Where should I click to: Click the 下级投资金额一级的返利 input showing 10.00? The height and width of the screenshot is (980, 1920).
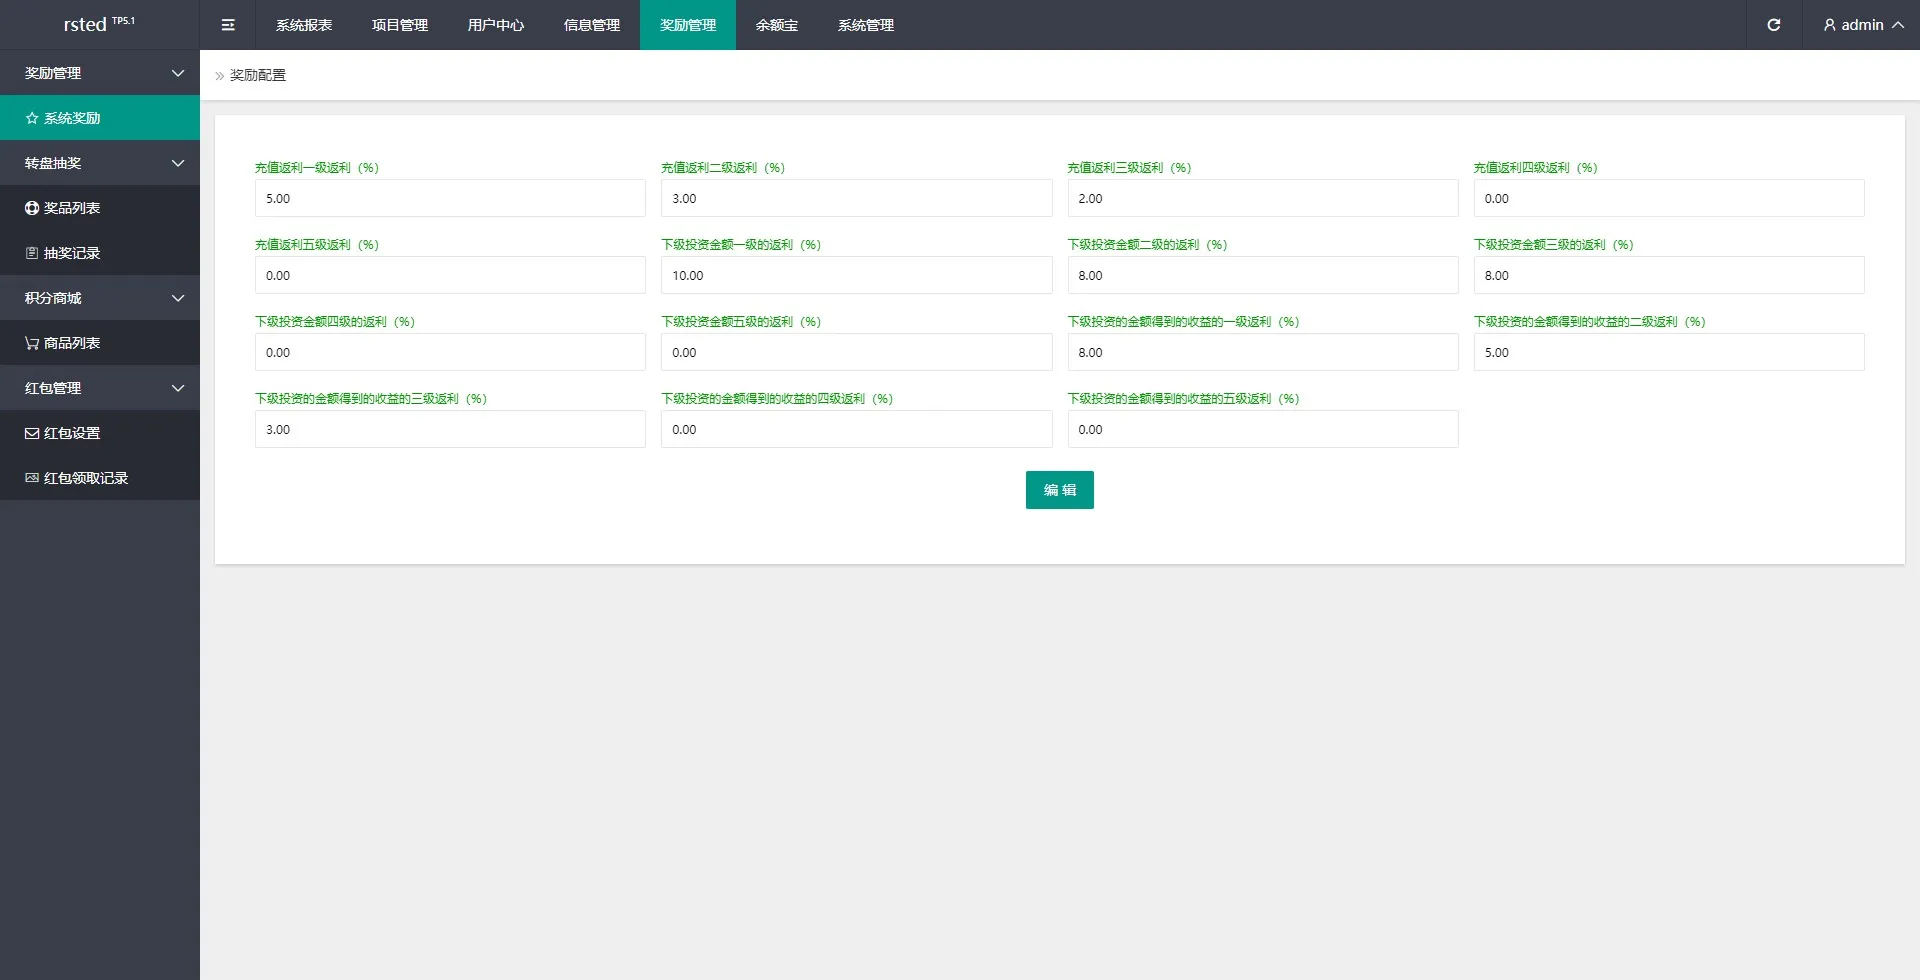(x=856, y=275)
